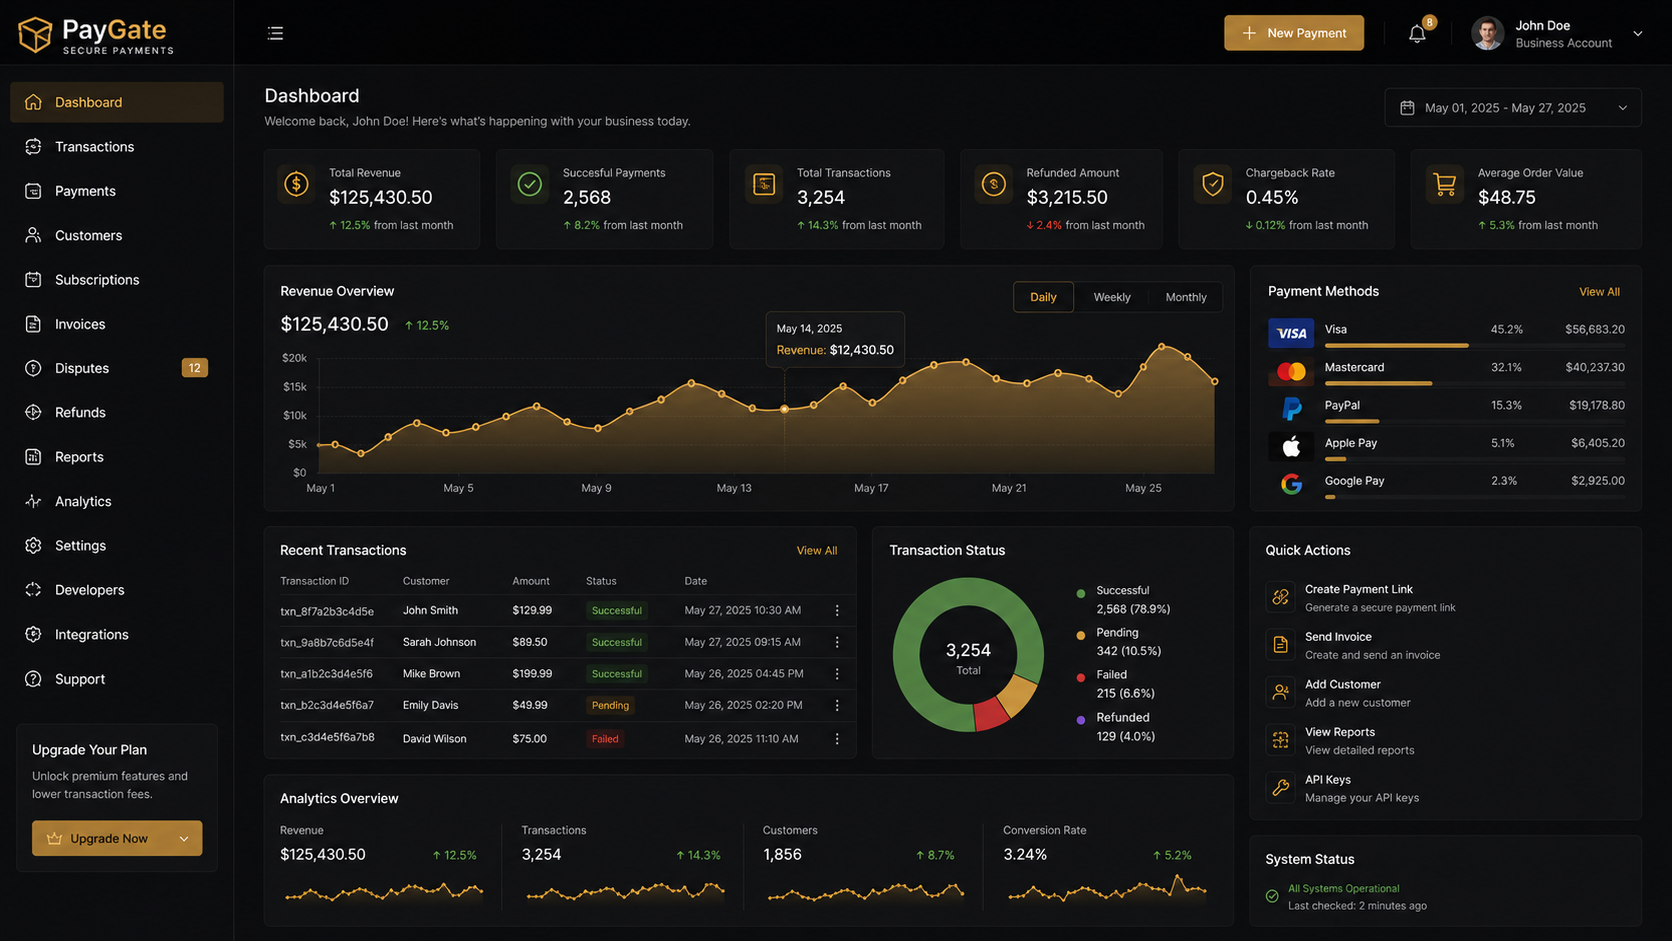Click the May 14 data point on chart
The height and width of the screenshot is (941, 1672).
[784, 409]
